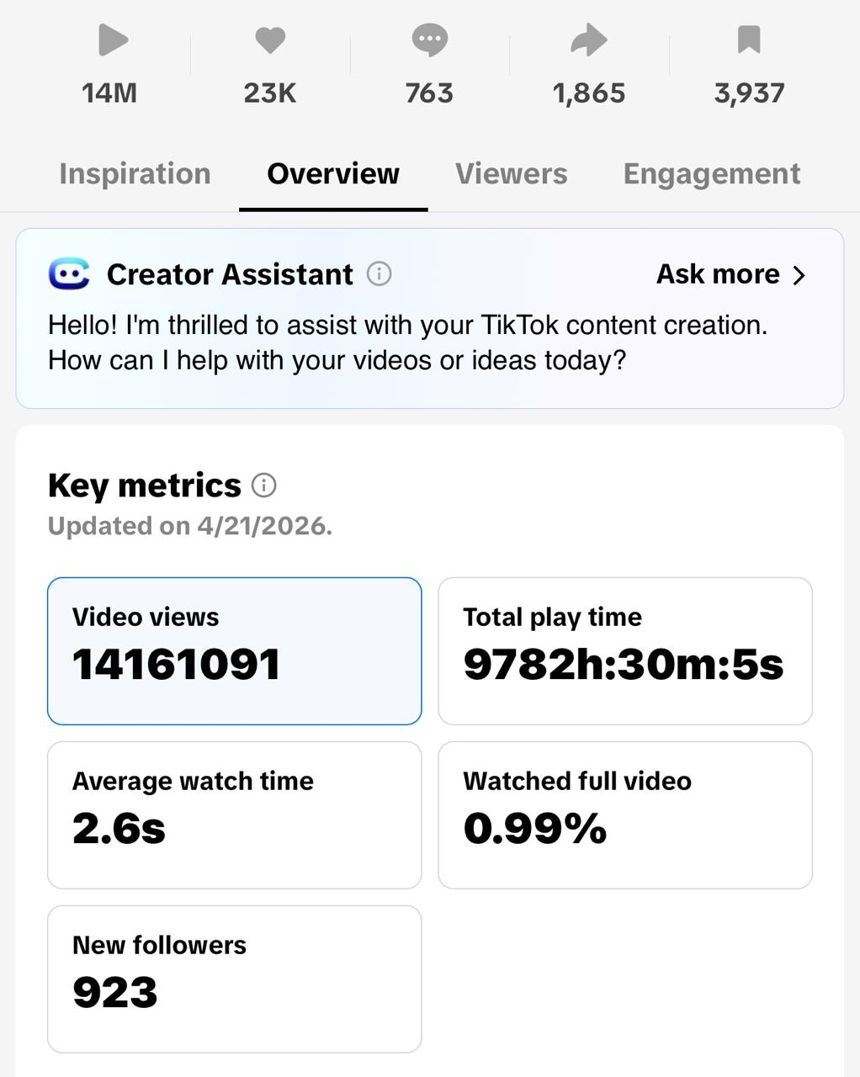Select the Watched full video card
The width and height of the screenshot is (860, 1077).
(x=625, y=815)
